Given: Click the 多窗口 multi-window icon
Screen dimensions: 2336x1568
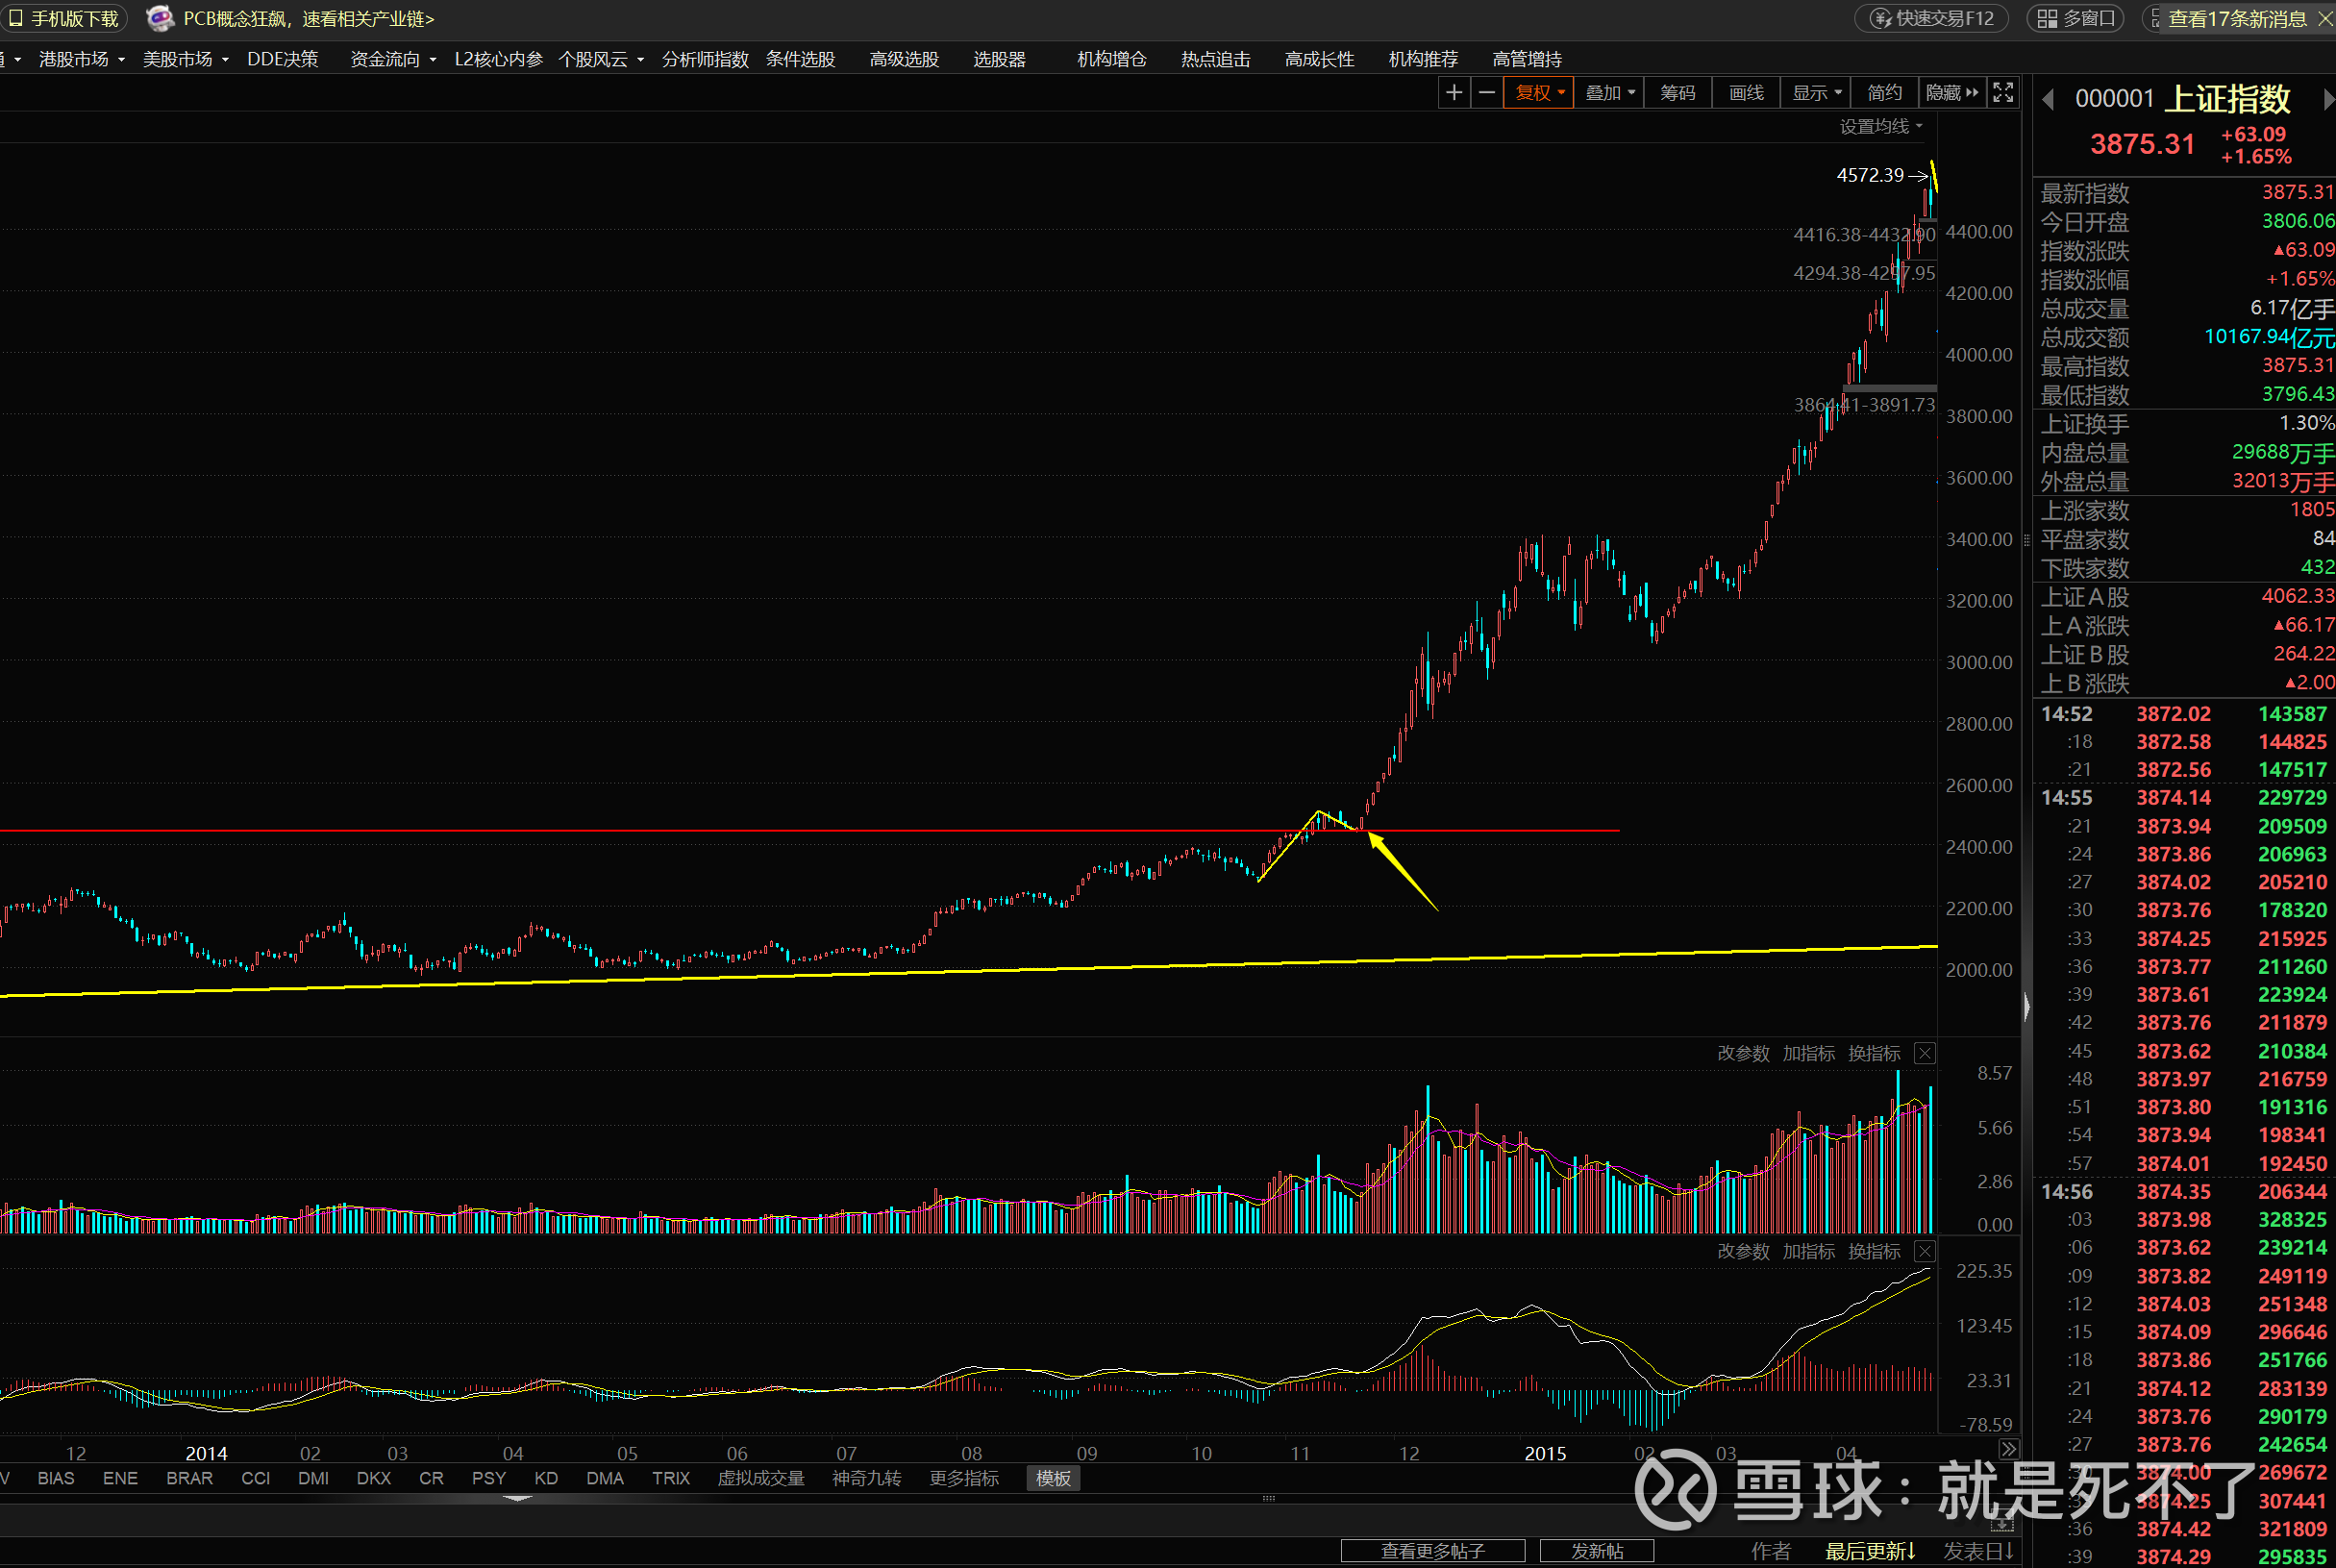Looking at the screenshot, I should (2047, 18).
